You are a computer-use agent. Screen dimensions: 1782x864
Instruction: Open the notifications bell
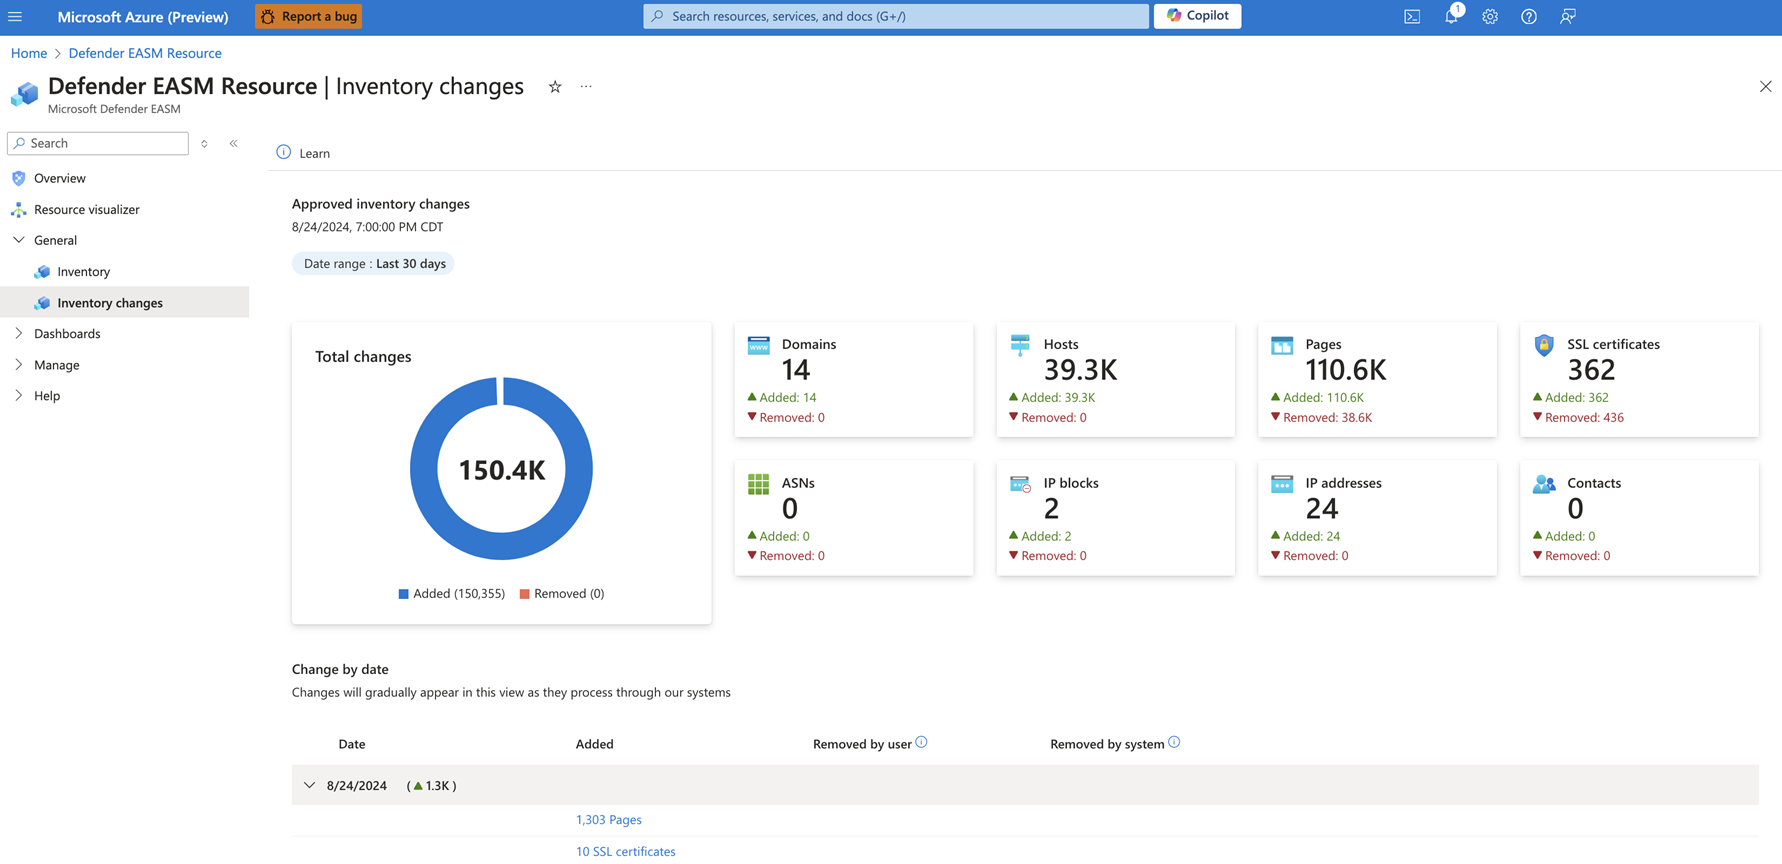[x=1450, y=16]
